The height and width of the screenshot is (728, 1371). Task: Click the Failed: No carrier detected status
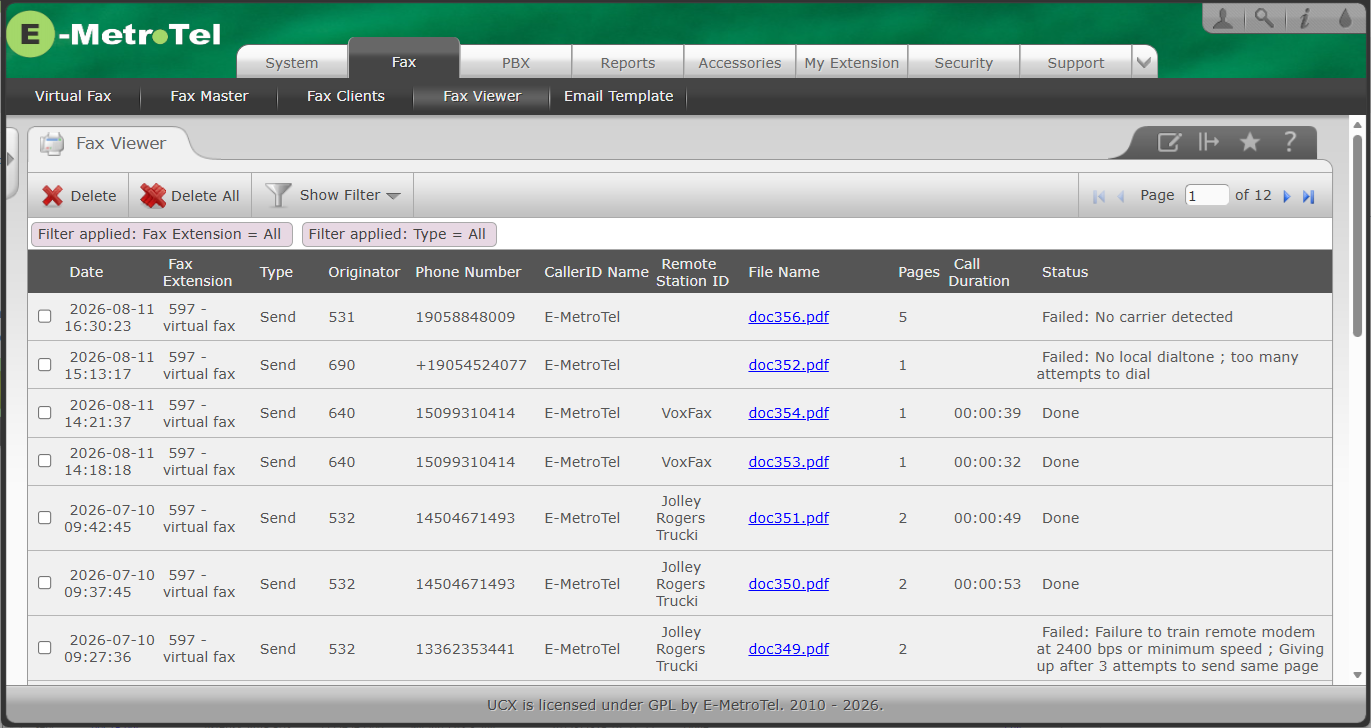click(1137, 317)
